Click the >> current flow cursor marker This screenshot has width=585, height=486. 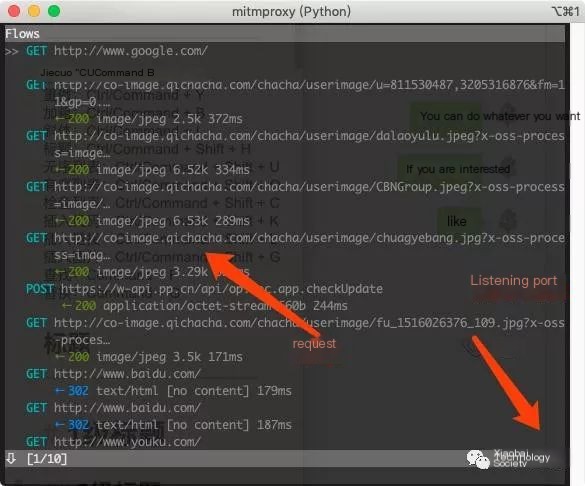pyautogui.click(x=12, y=51)
